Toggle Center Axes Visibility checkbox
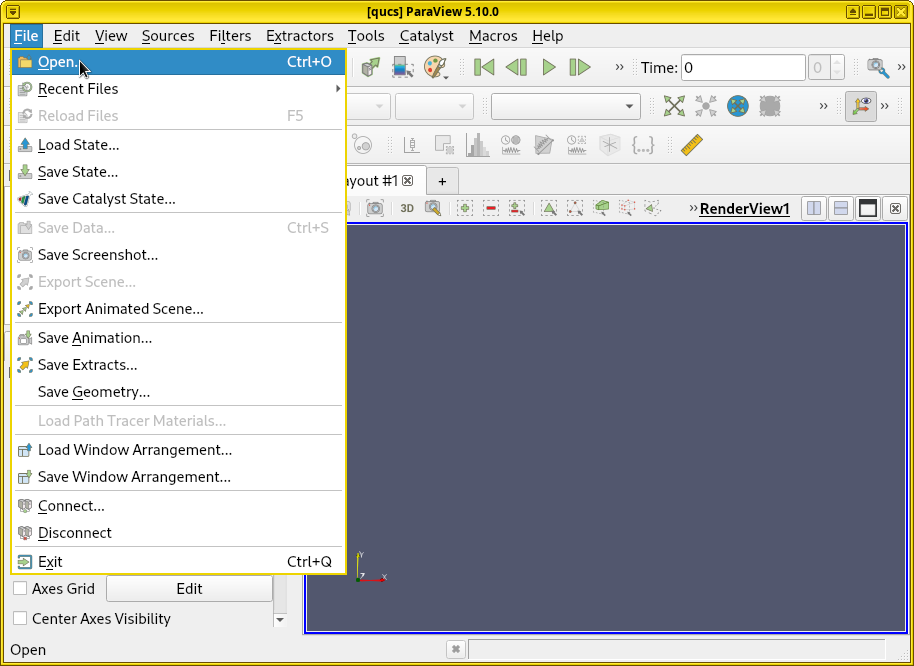Image resolution: width=914 pixels, height=666 pixels. (x=20, y=619)
